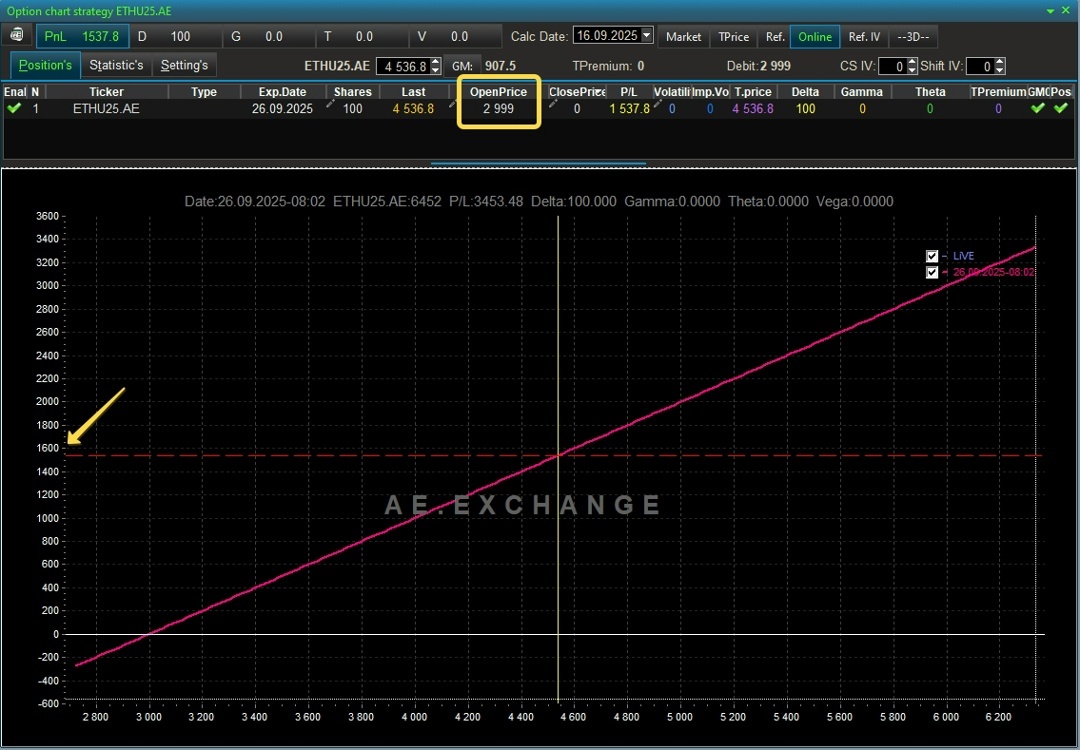Click the Delta column header
This screenshot has height=750, width=1080.
(805, 92)
